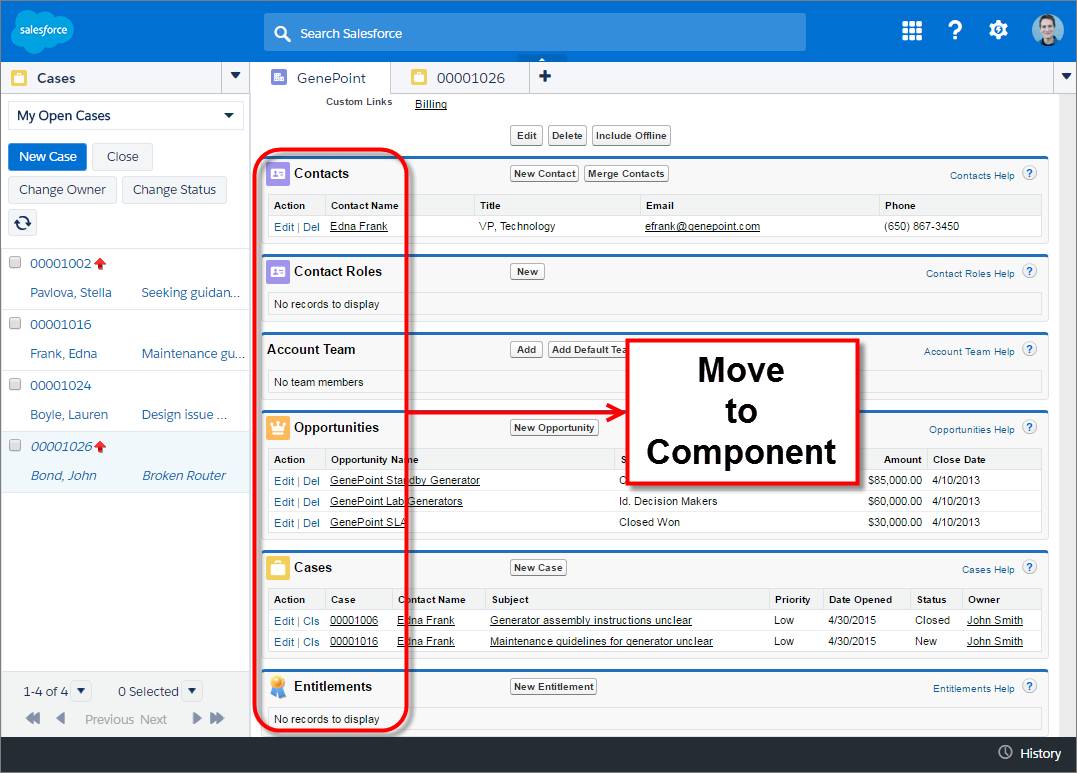The height and width of the screenshot is (773, 1077).
Task: Open the History clock icon
Action: [x=1006, y=752]
